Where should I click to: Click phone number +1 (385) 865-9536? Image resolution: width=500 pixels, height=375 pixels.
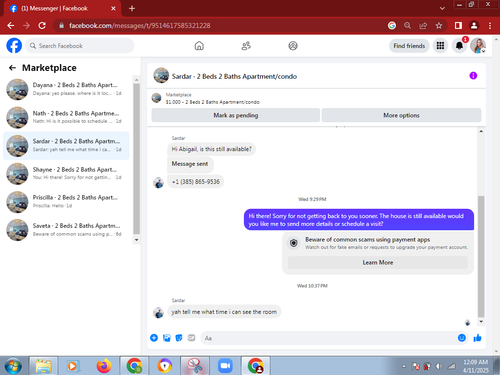tap(196, 182)
